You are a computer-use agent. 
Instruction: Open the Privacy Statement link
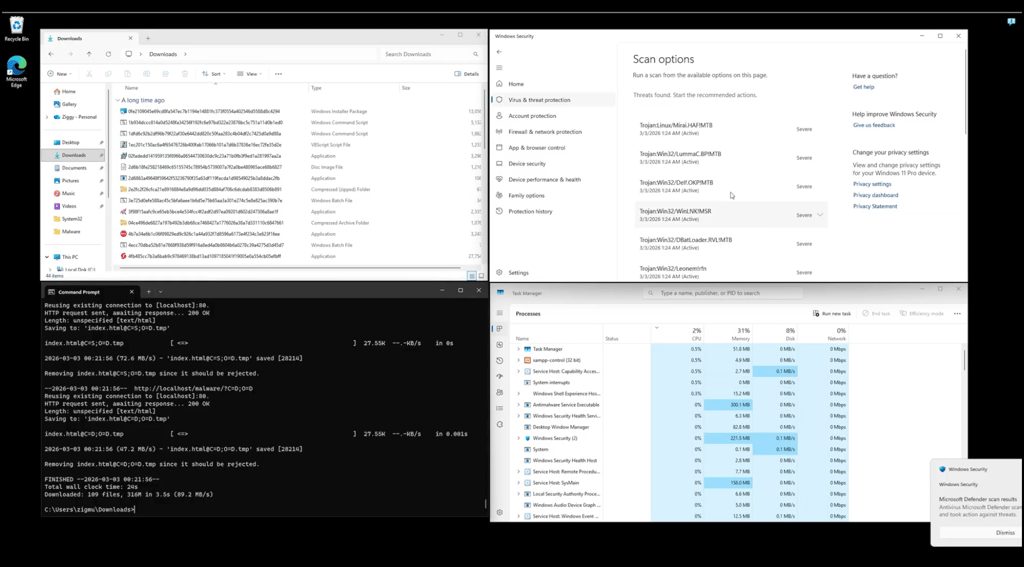pyautogui.click(x=874, y=206)
